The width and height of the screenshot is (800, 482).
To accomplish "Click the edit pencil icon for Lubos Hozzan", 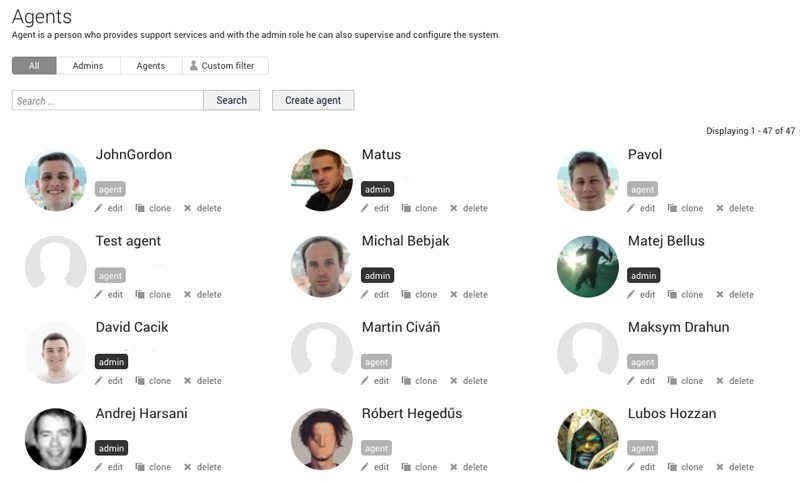I will pos(631,467).
